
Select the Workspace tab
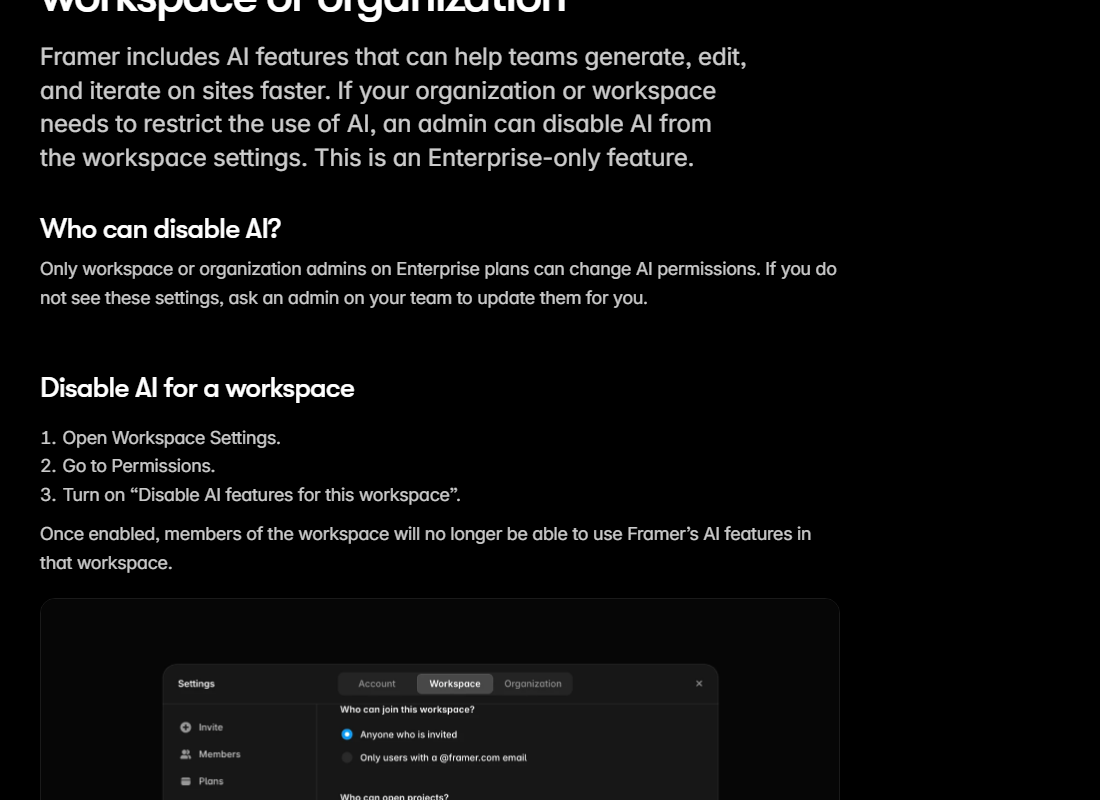[455, 684]
